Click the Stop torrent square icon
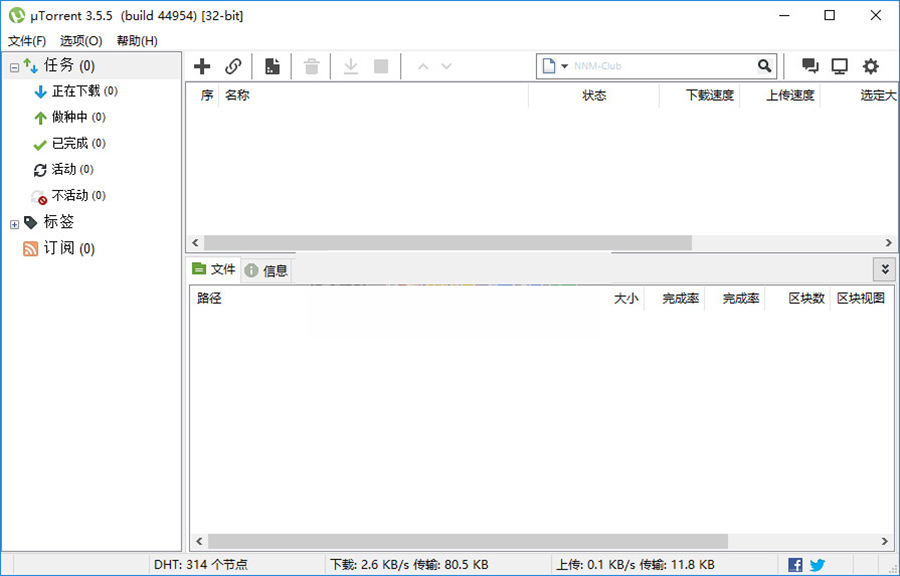The width and height of the screenshot is (900, 576). 381,67
